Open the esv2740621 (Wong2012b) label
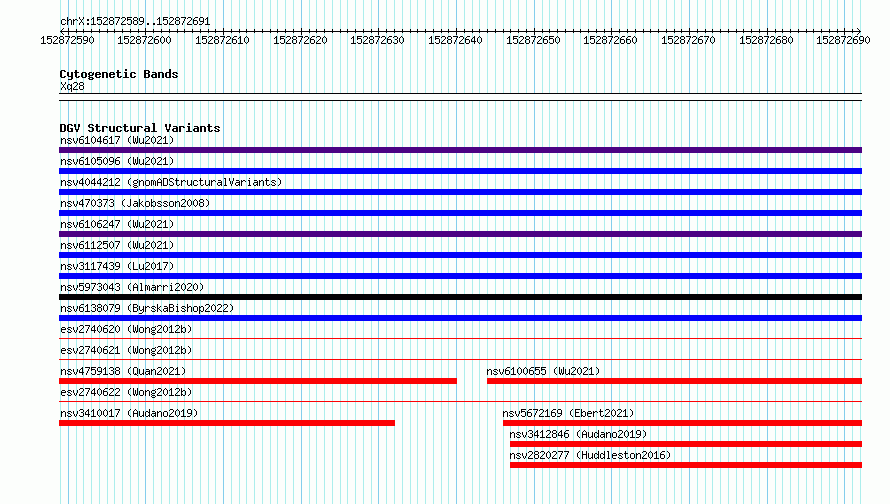This screenshot has width=890, height=504. tap(126, 350)
